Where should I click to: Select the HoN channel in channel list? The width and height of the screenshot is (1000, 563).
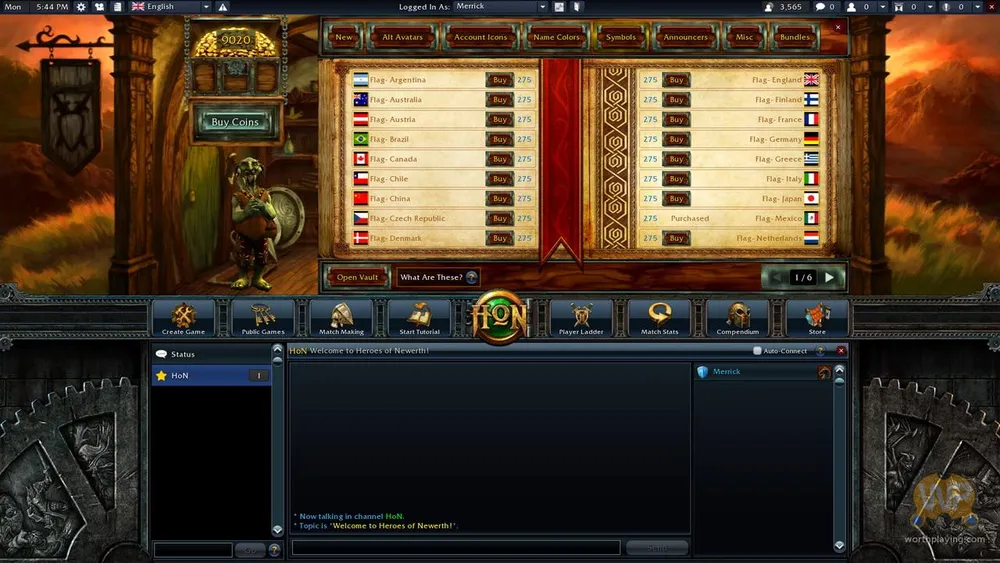(211, 376)
